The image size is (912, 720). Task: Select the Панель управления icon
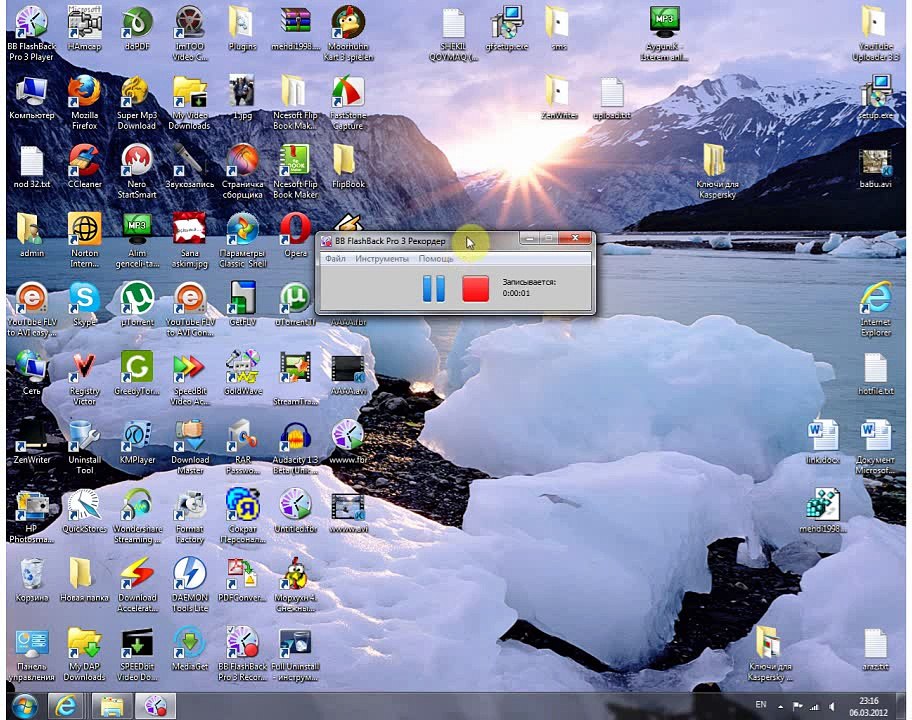(x=31, y=654)
